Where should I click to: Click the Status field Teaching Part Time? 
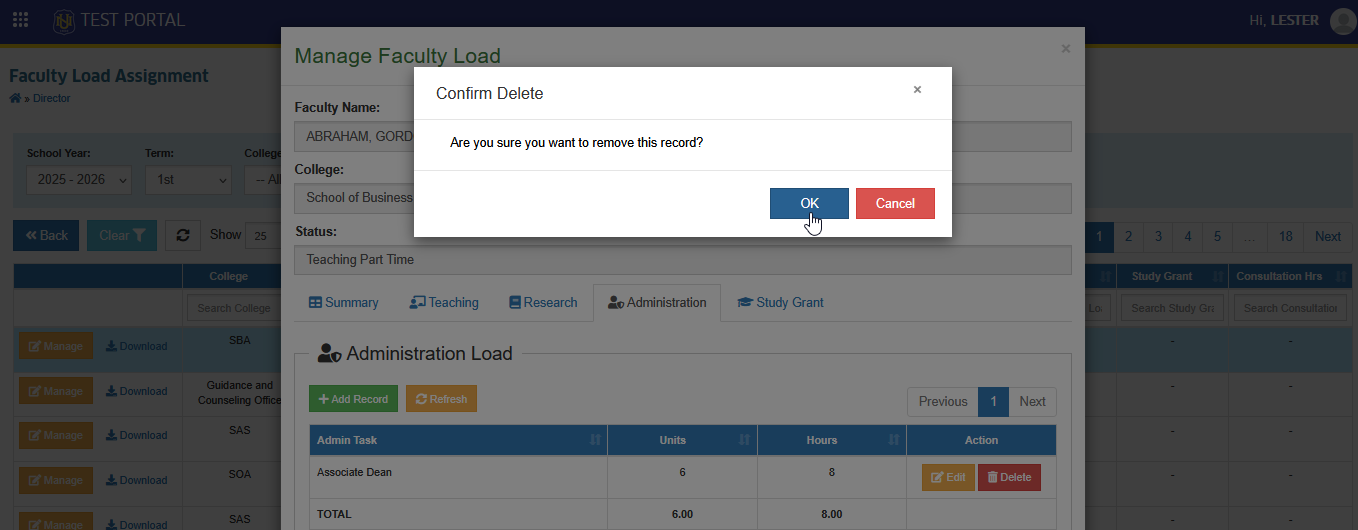coord(683,259)
